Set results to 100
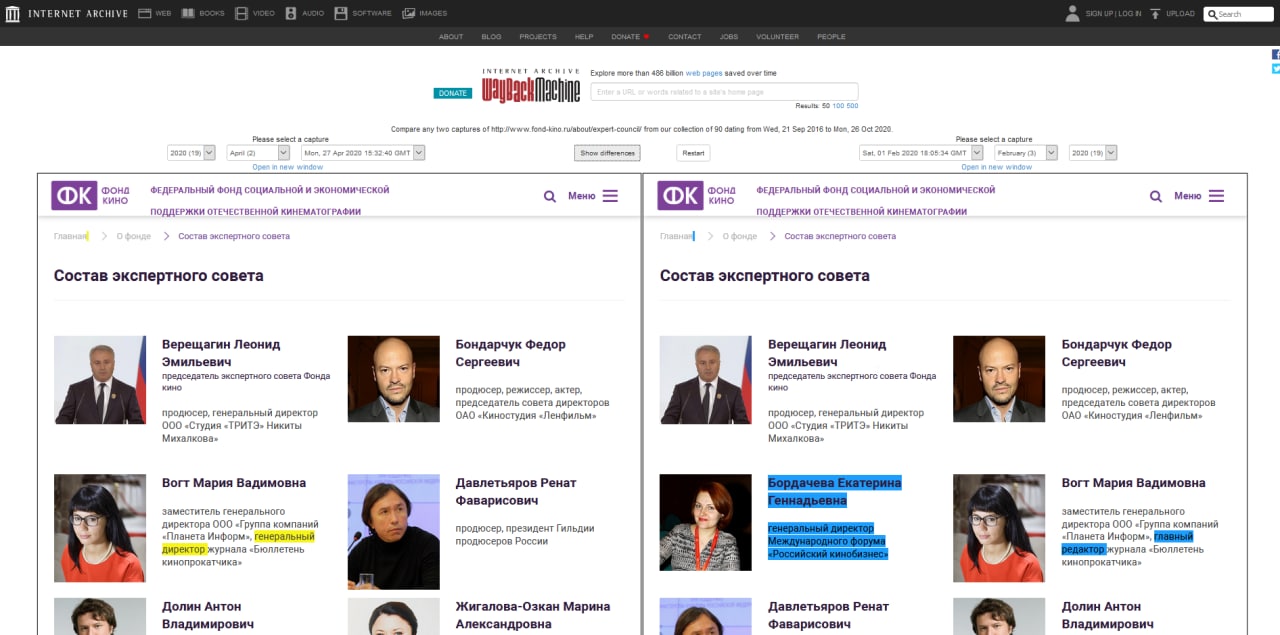This screenshot has width=1280, height=635. 838,105
